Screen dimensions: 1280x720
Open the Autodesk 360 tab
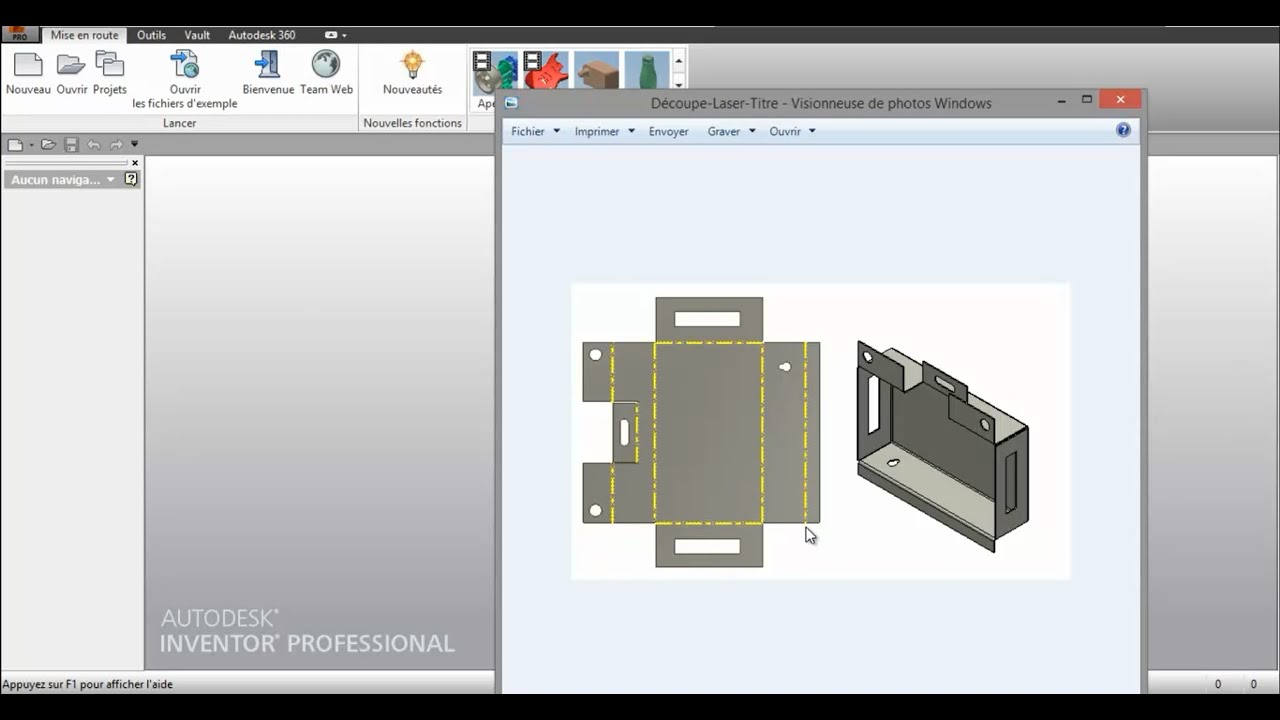(262, 35)
